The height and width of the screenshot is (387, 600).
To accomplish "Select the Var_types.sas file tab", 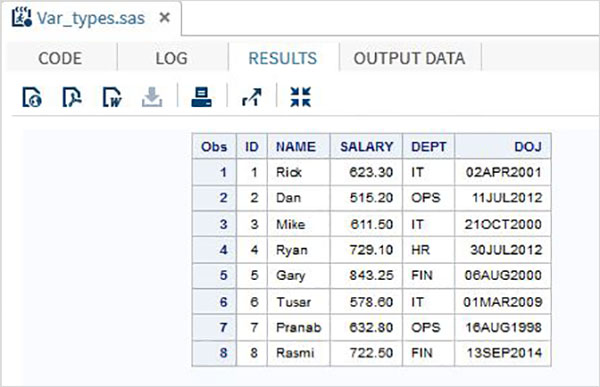I will pyautogui.click(x=91, y=18).
